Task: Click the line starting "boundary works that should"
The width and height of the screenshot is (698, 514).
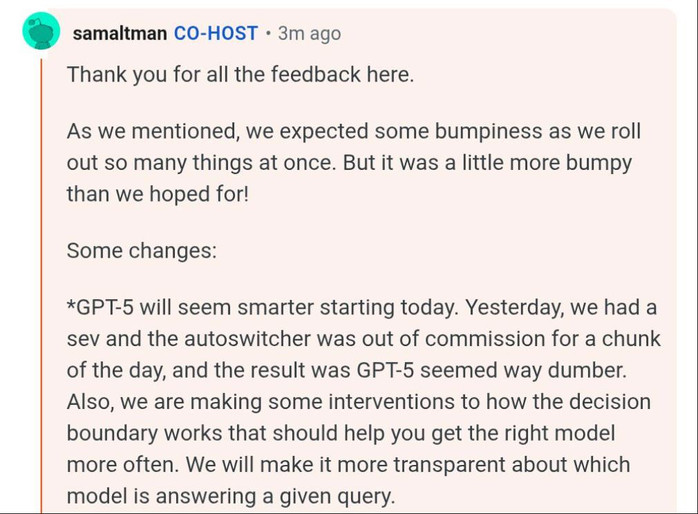Action: (x=340, y=433)
